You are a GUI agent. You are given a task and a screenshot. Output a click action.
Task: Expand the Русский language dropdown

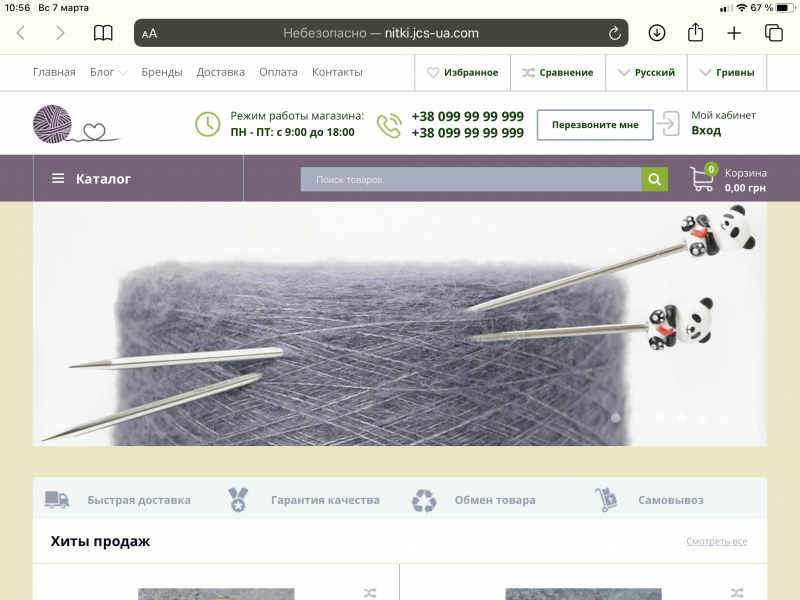646,72
